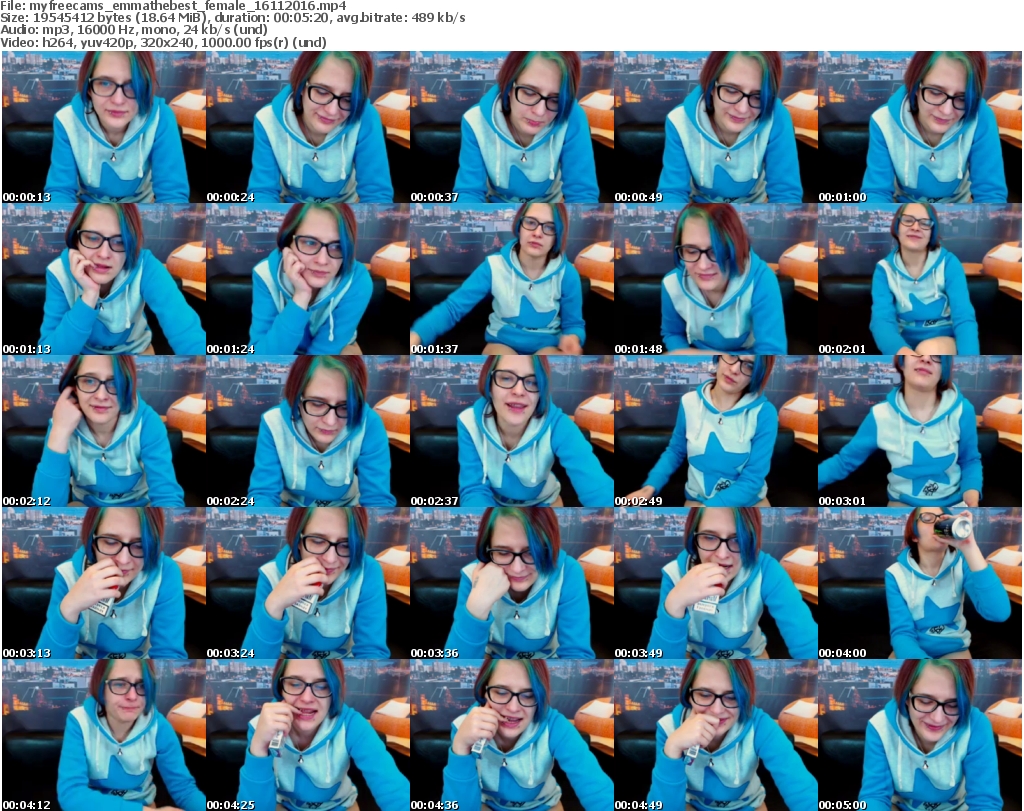1024x811 pixels.
Task: Select the thumbnail at 00:01:13
Action: pos(103,279)
